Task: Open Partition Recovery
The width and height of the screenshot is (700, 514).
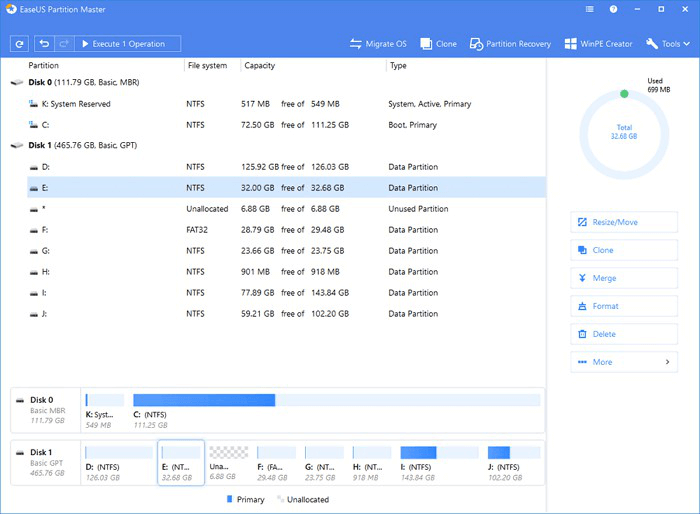Action: (511, 44)
